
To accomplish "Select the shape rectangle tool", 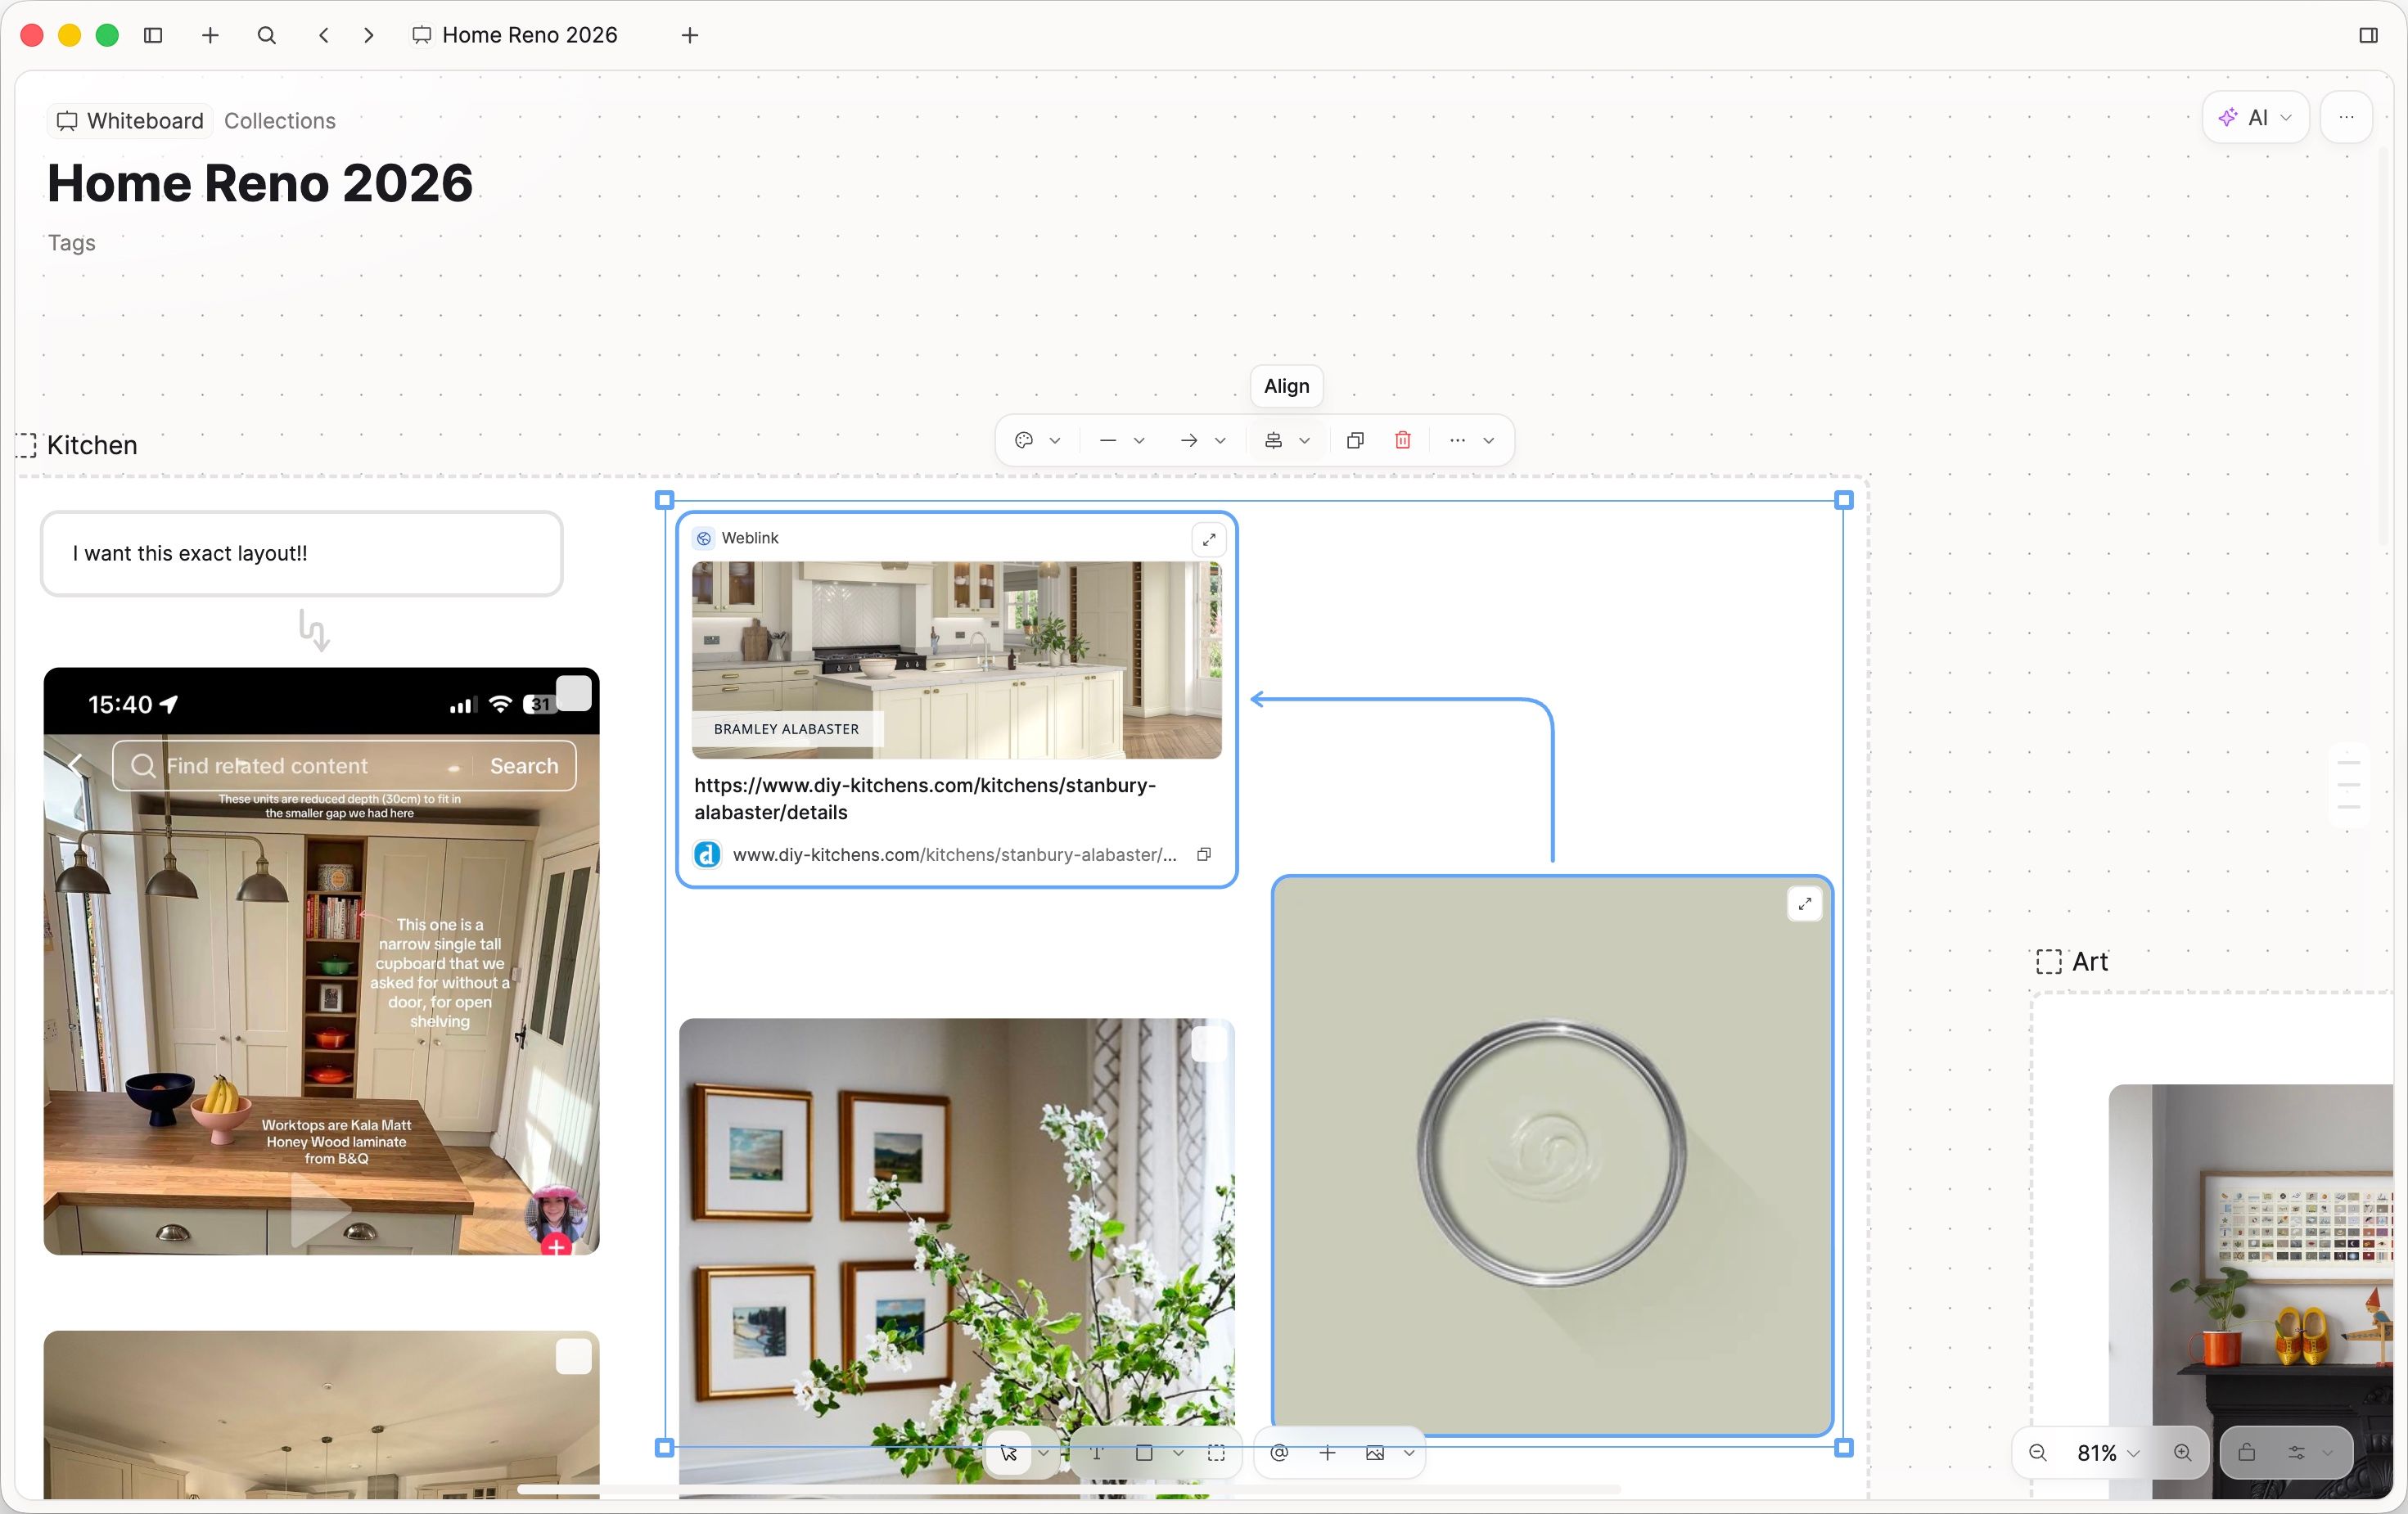I will 1144,1453.
